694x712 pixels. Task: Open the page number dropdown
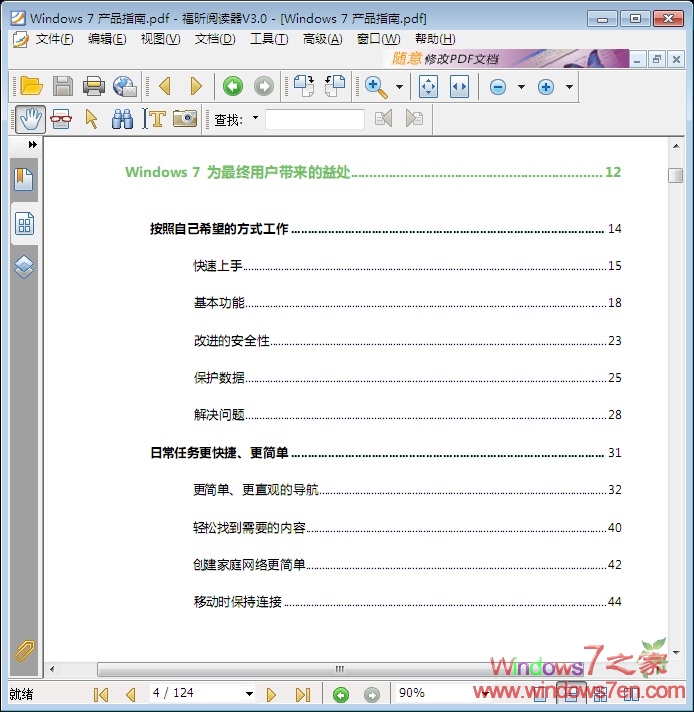pos(249,694)
